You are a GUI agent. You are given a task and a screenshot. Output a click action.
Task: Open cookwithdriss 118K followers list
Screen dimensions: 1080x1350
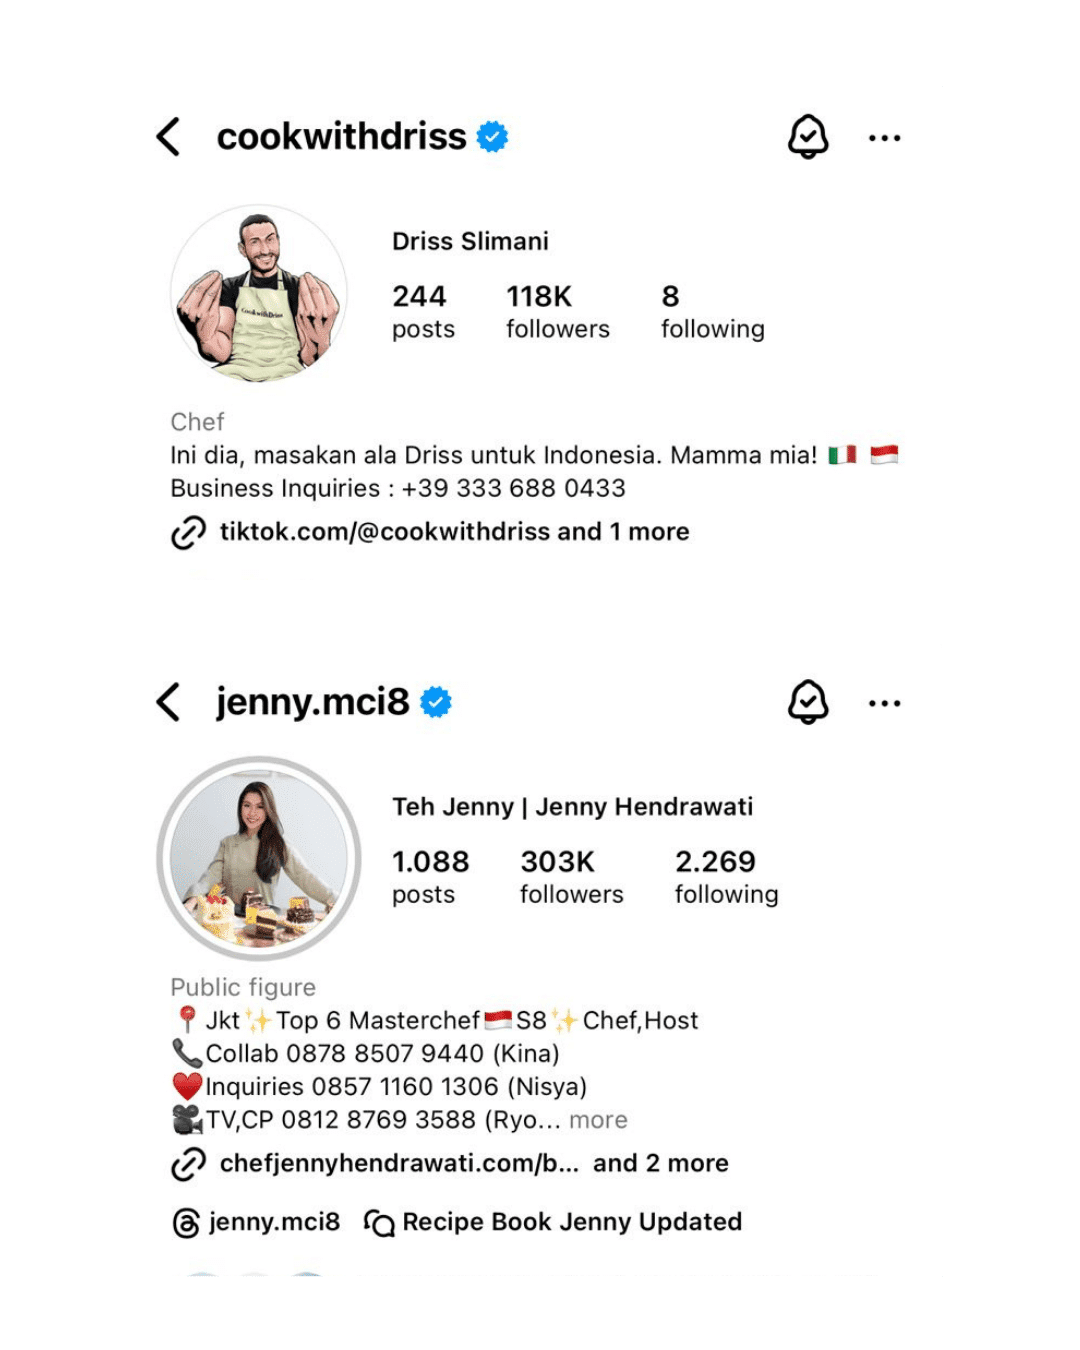(557, 312)
